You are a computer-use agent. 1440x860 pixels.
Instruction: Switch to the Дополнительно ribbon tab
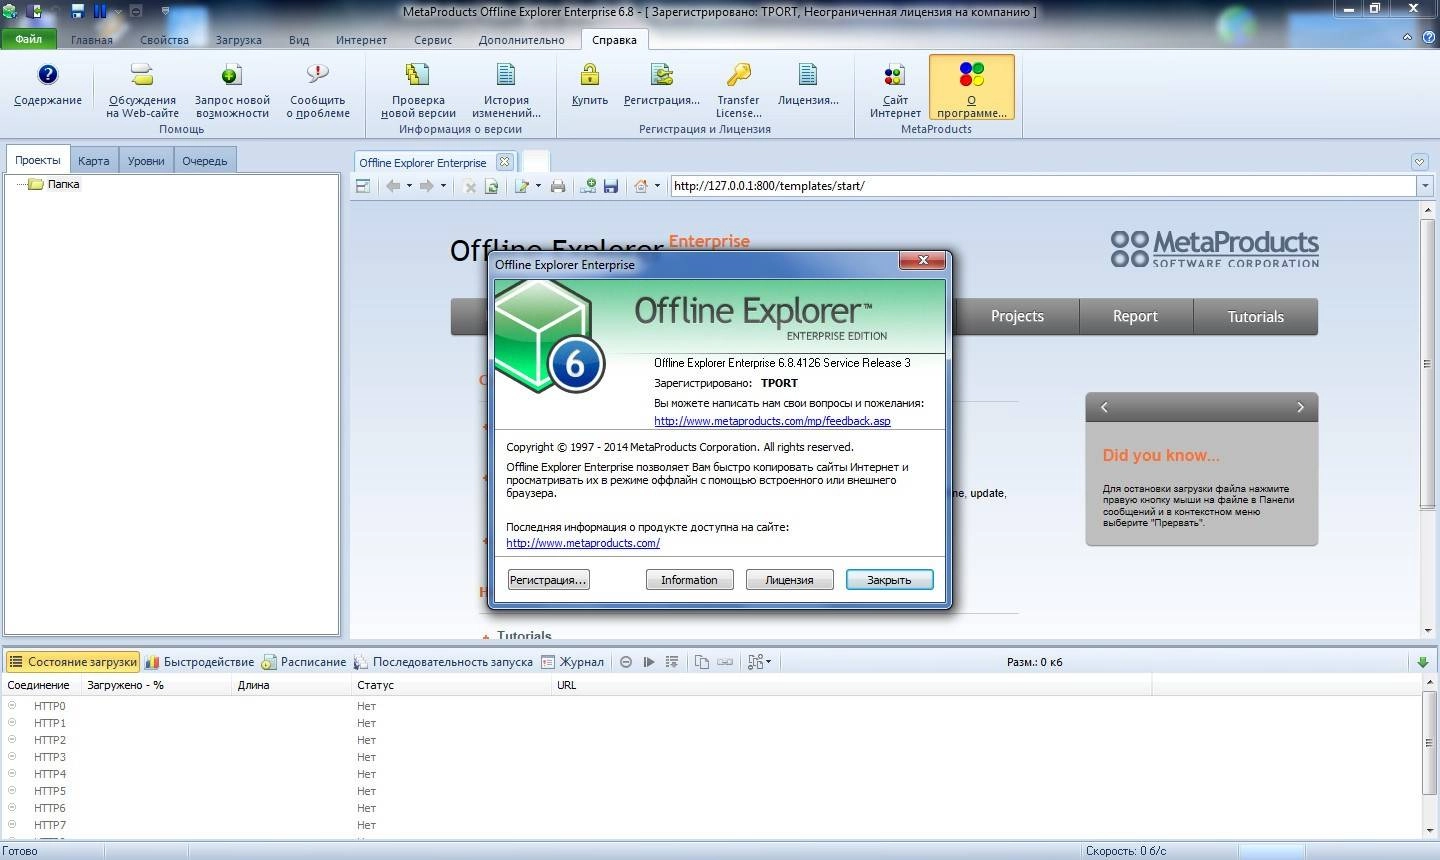pyautogui.click(x=521, y=40)
